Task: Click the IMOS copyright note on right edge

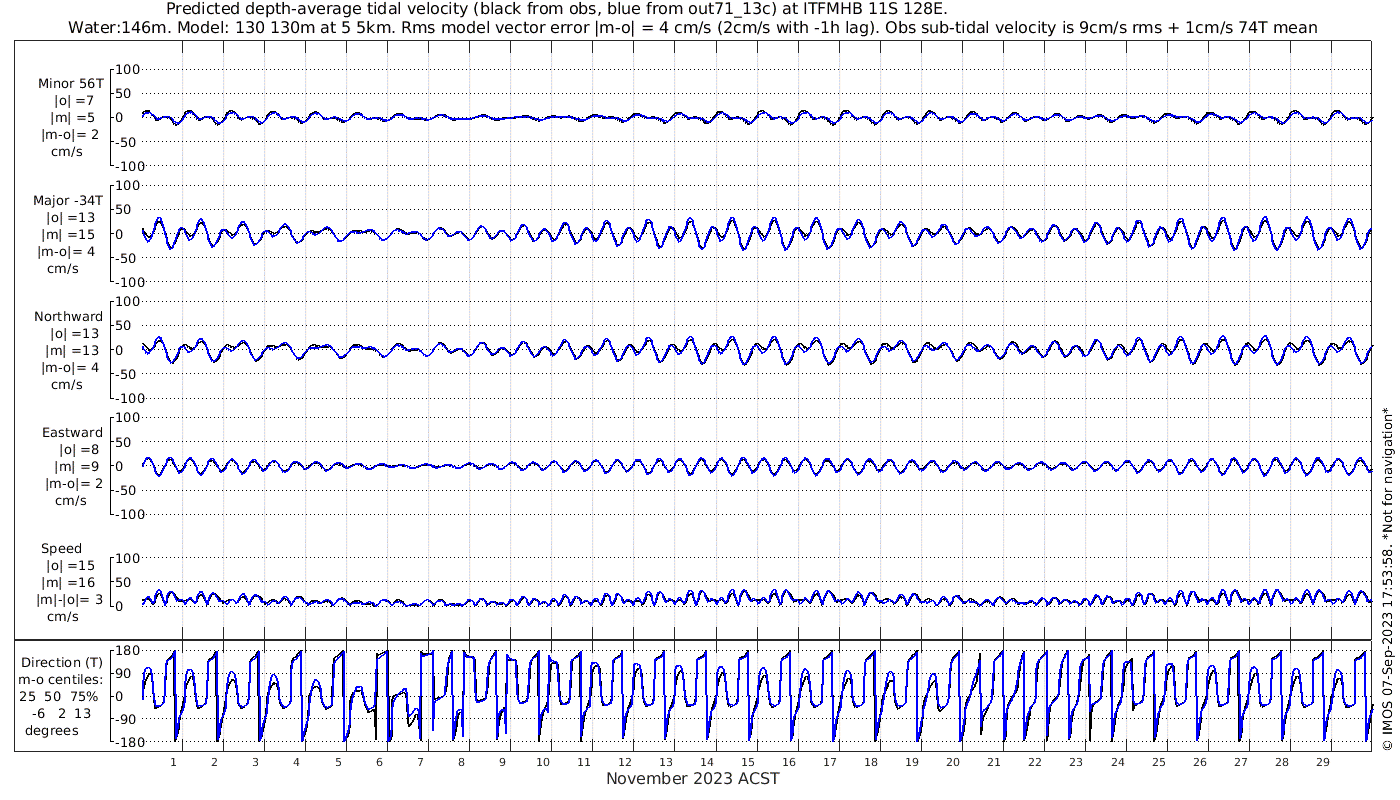Action: coord(1387,578)
